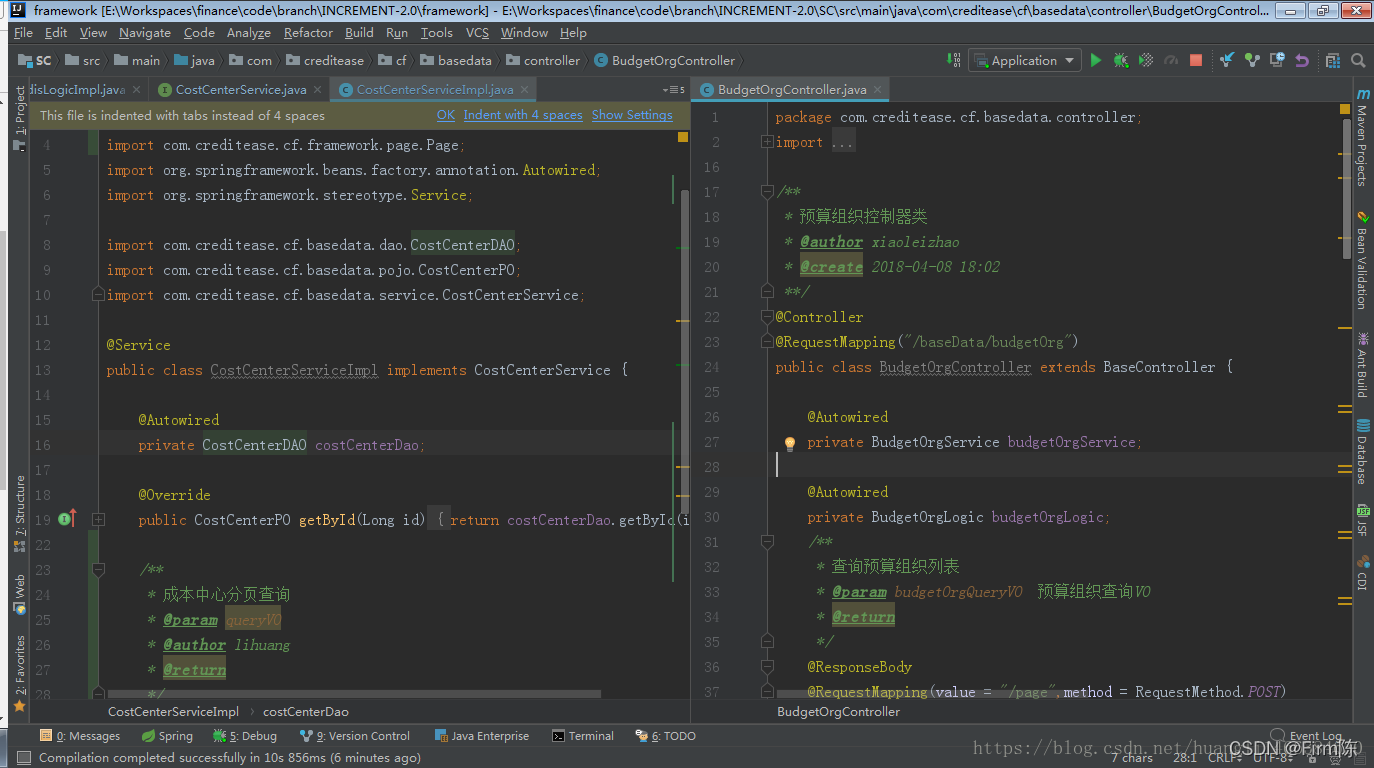The image size is (1374, 768).
Task: Switch to CostCenterService.java tab
Action: pos(240,89)
